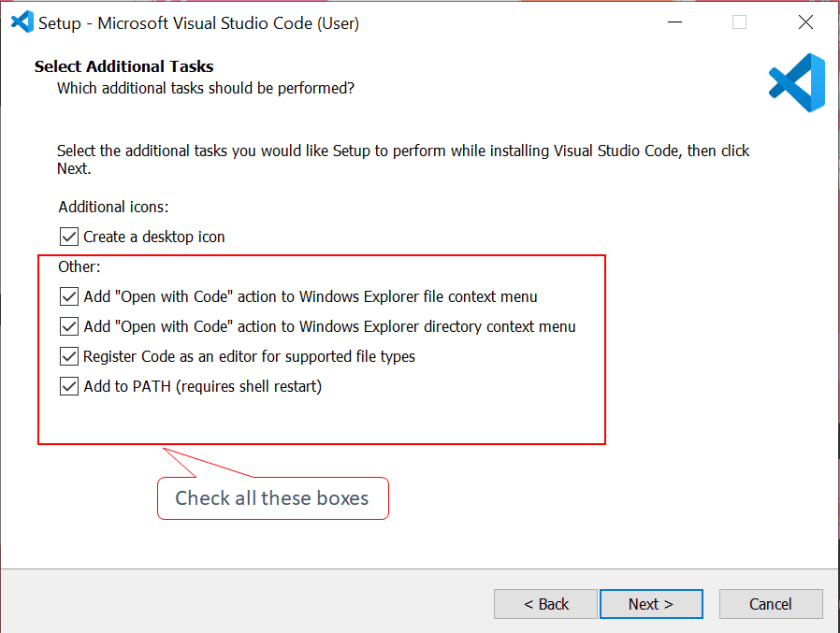
Task: Minimize the setup window
Action: tap(674, 22)
